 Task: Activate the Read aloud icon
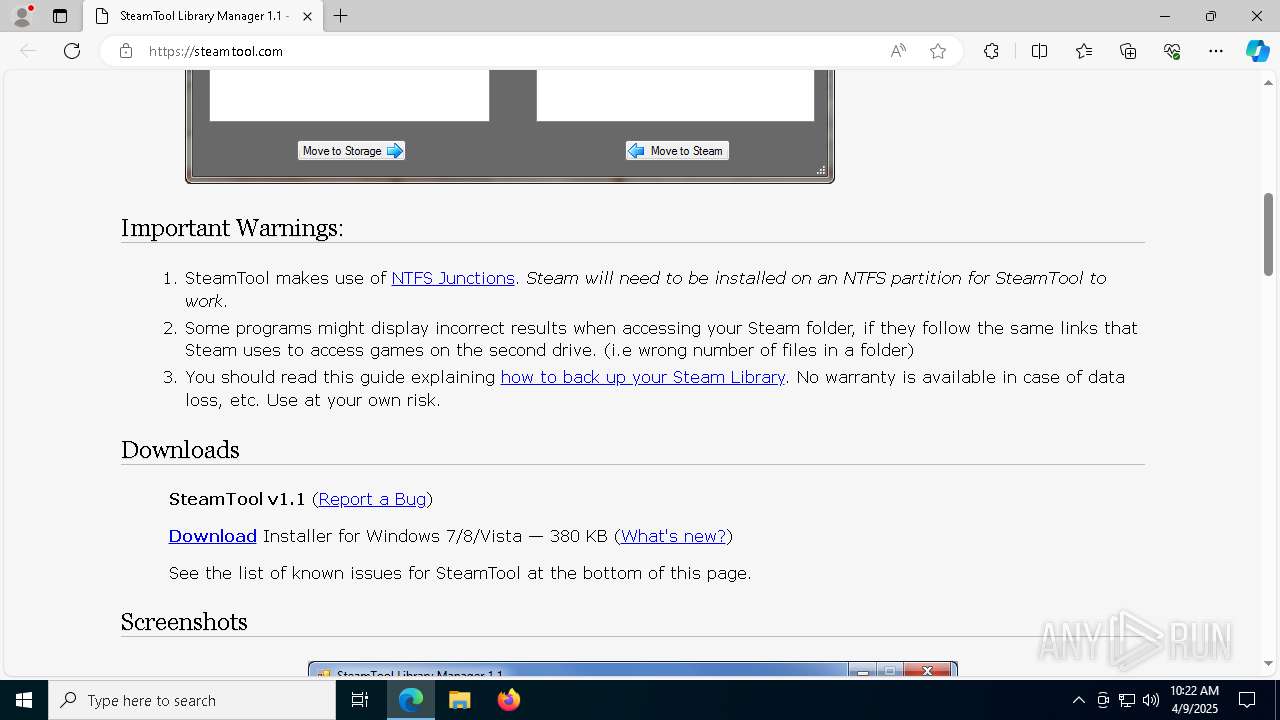pos(898,51)
